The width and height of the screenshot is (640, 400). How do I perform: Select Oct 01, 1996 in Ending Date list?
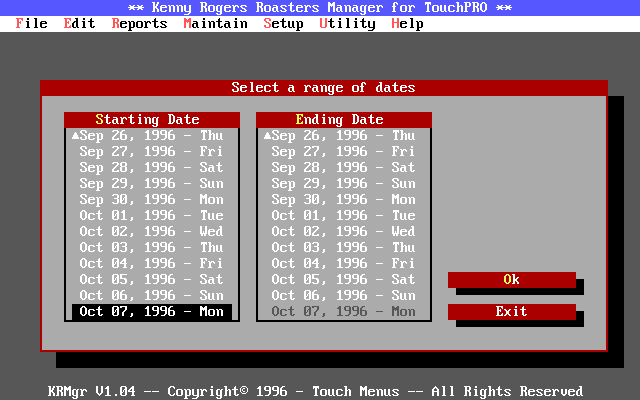(x=344, y=216)
